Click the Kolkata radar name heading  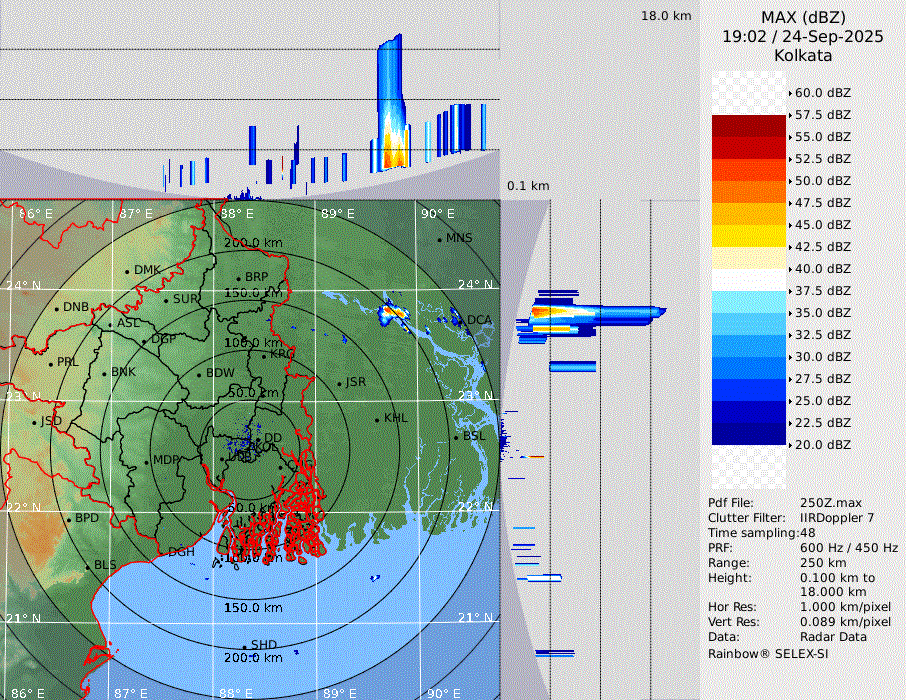[x=803, y=55]
